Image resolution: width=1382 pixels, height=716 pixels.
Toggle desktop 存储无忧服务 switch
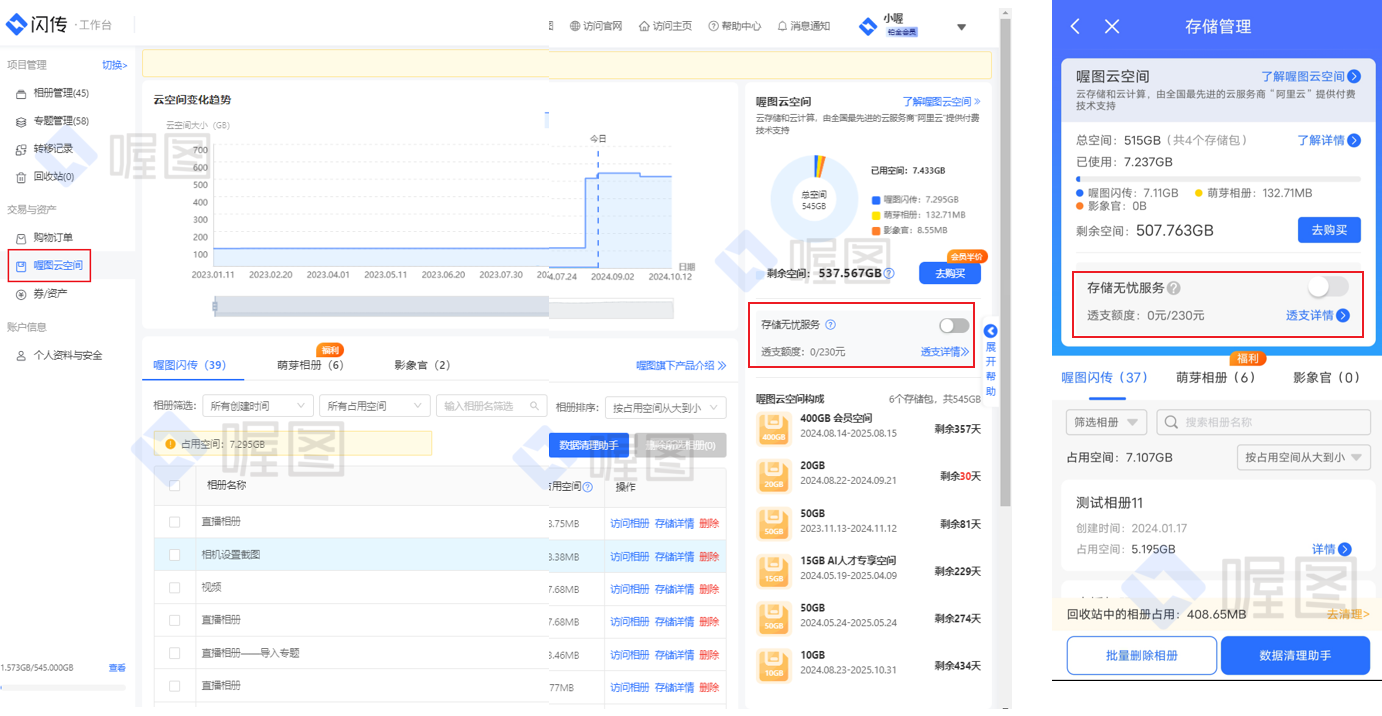954,326
